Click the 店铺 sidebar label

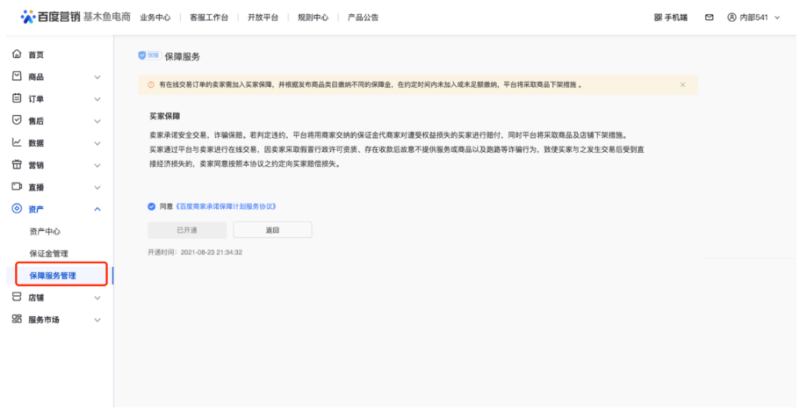[x=36, y=298]
